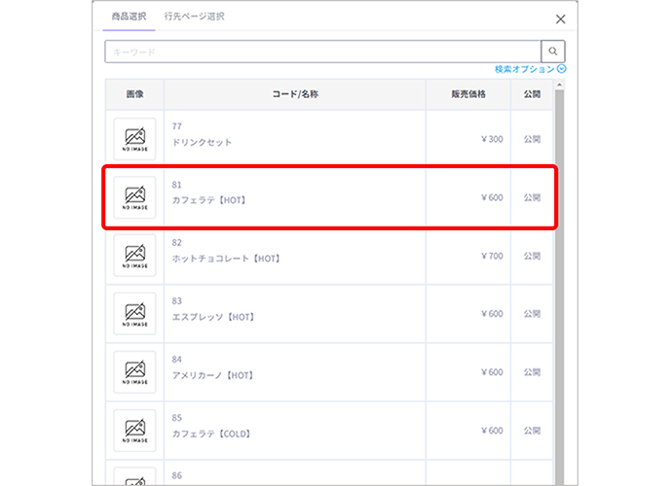670x486 pixels.
Task: Select product 77 ドリンクセット name
Action: click(202, 142)
